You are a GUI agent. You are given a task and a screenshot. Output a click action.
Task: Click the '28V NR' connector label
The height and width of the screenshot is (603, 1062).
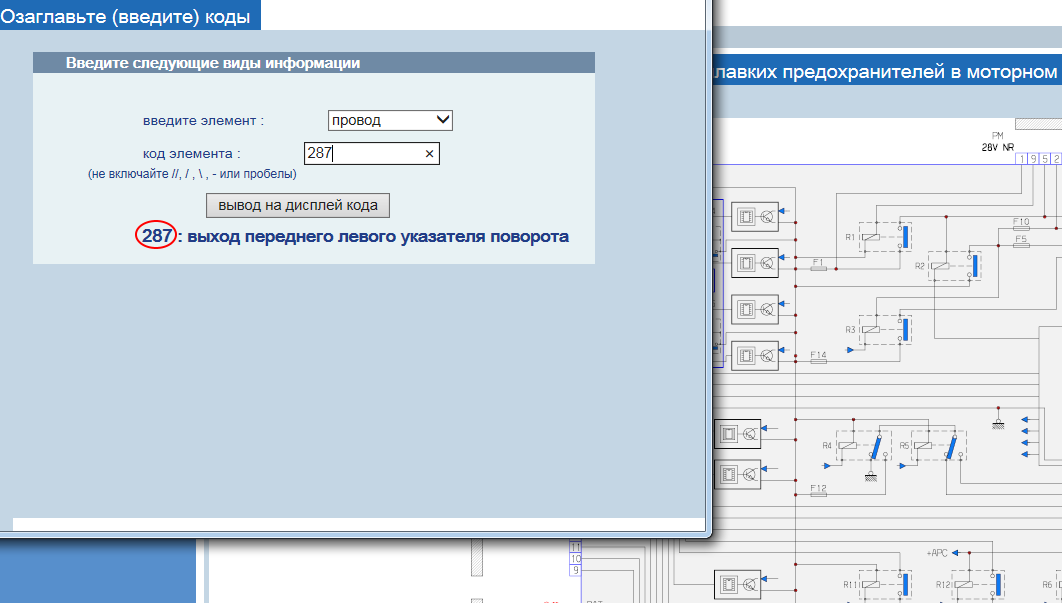point(998,147)
